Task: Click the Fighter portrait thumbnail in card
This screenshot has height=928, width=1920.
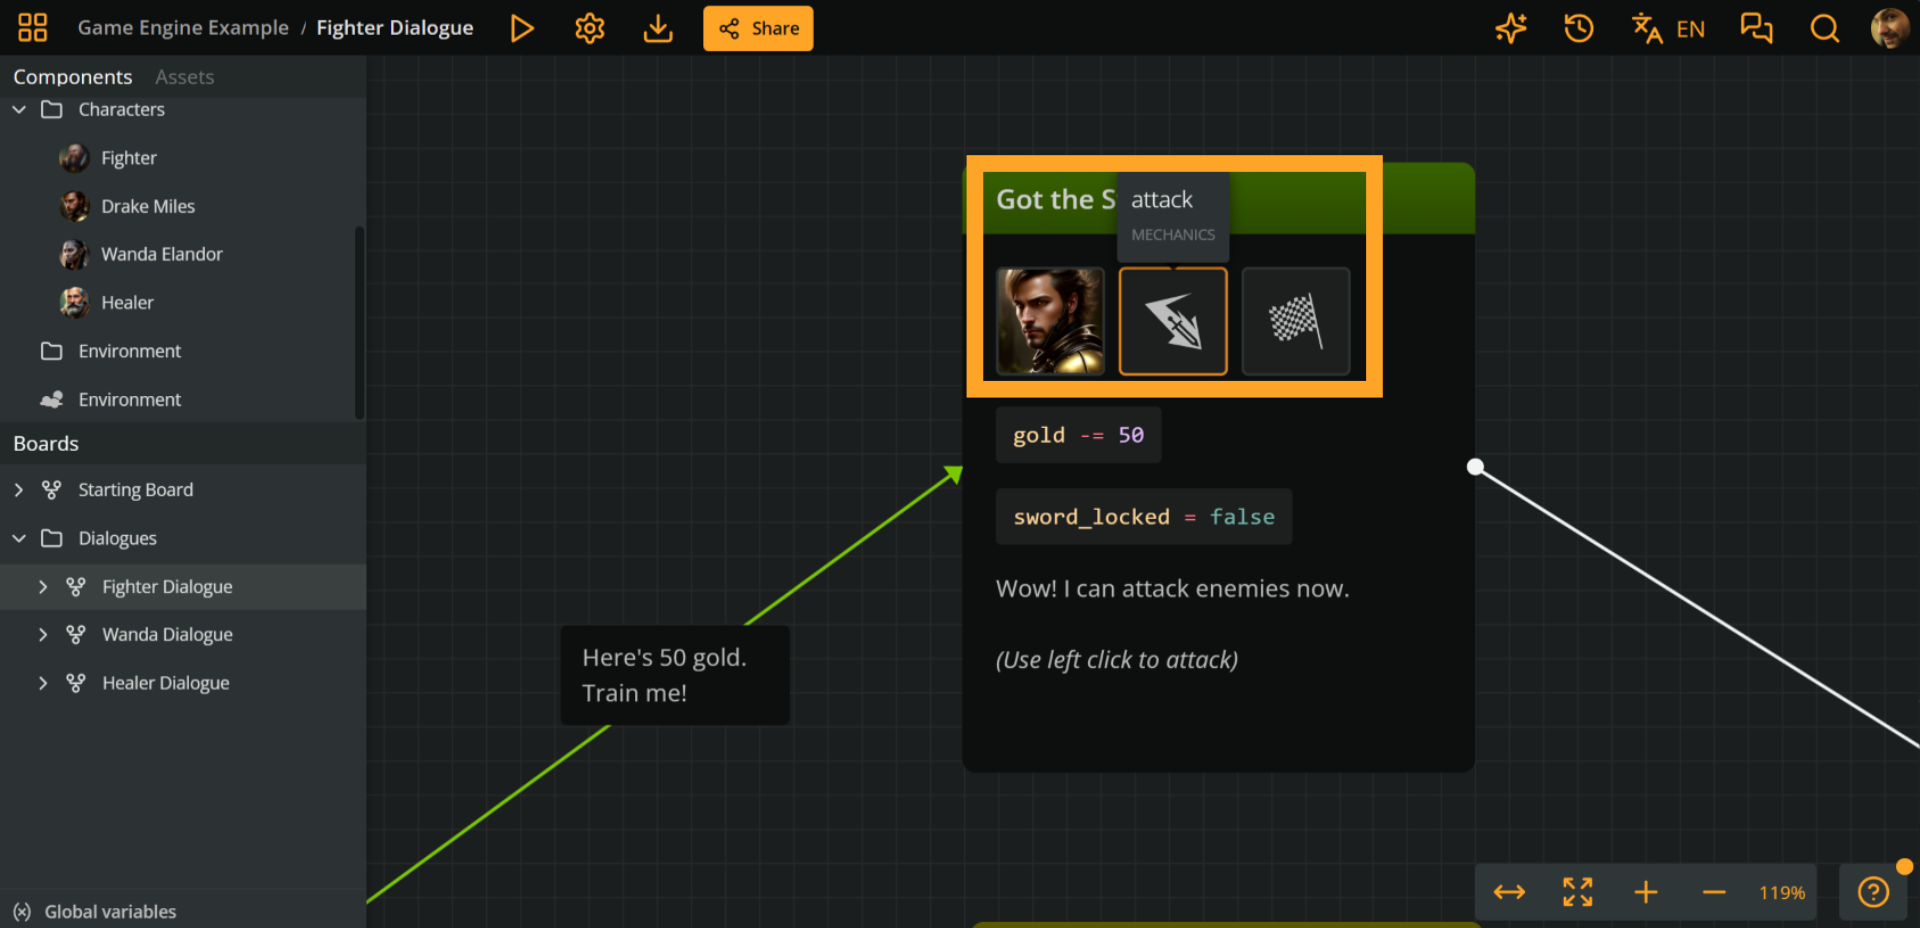Action: (1050, 321)
